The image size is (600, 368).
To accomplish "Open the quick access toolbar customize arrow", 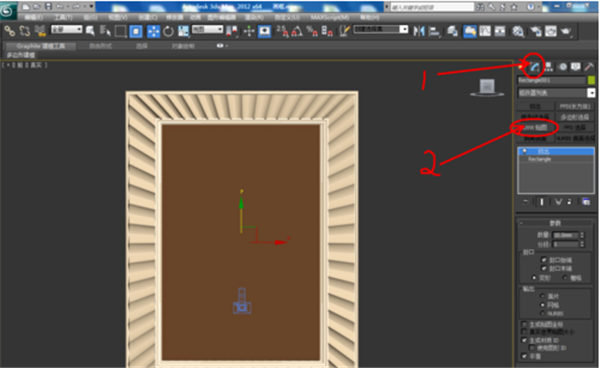I will click(91, 7).
